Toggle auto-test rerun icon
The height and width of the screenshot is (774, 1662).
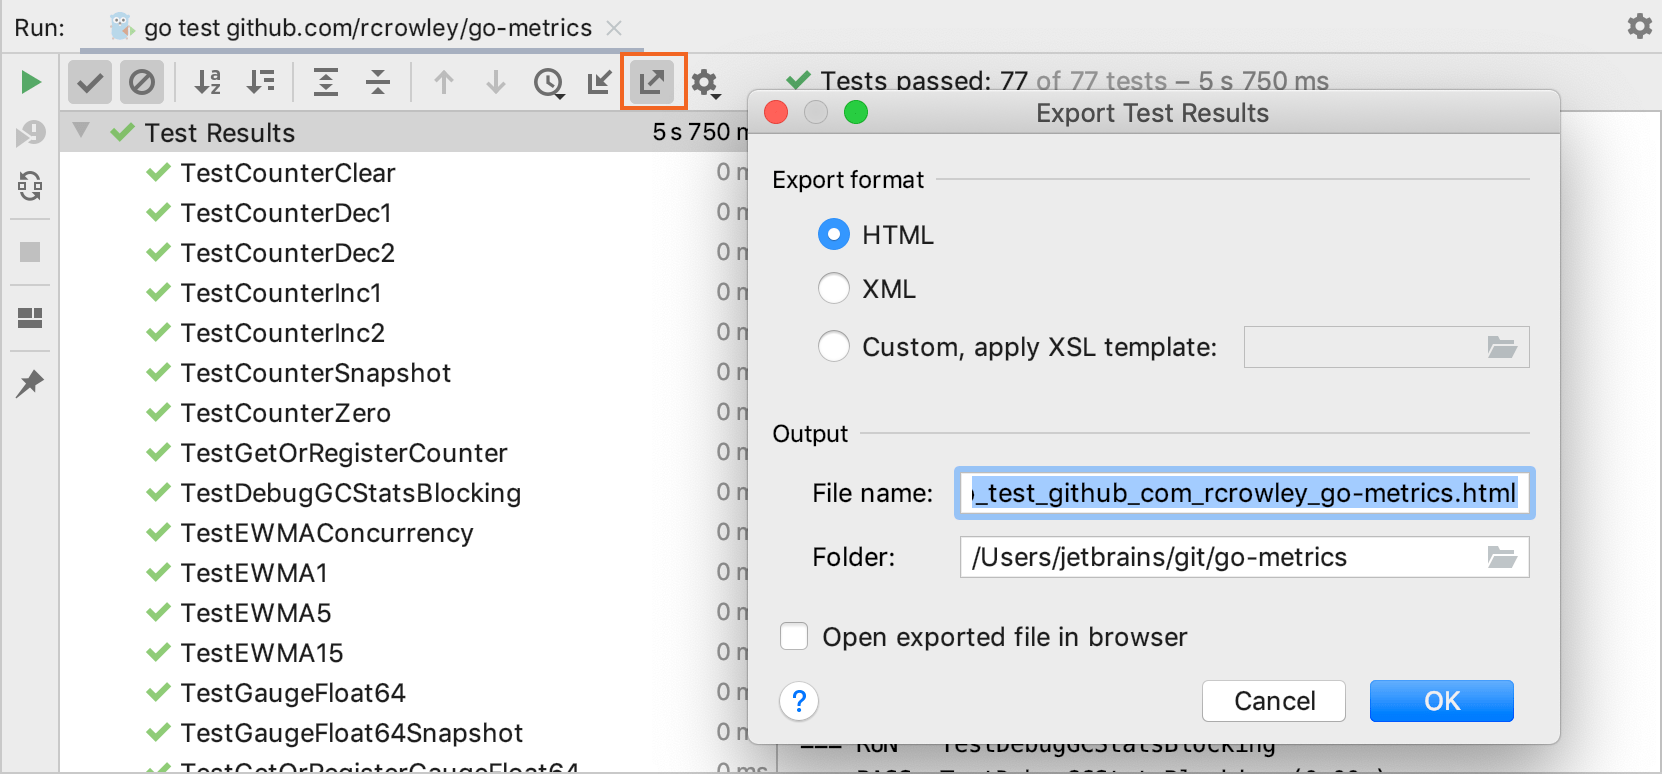point(31,186)
